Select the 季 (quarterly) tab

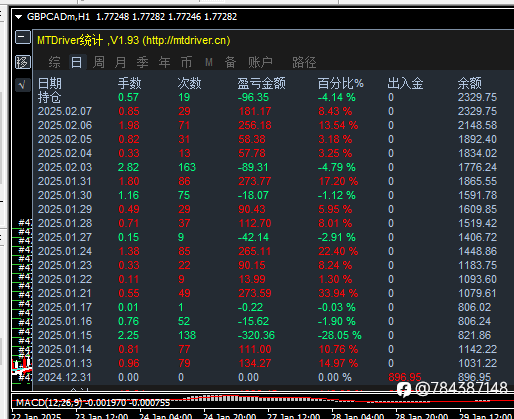[142, 62]
